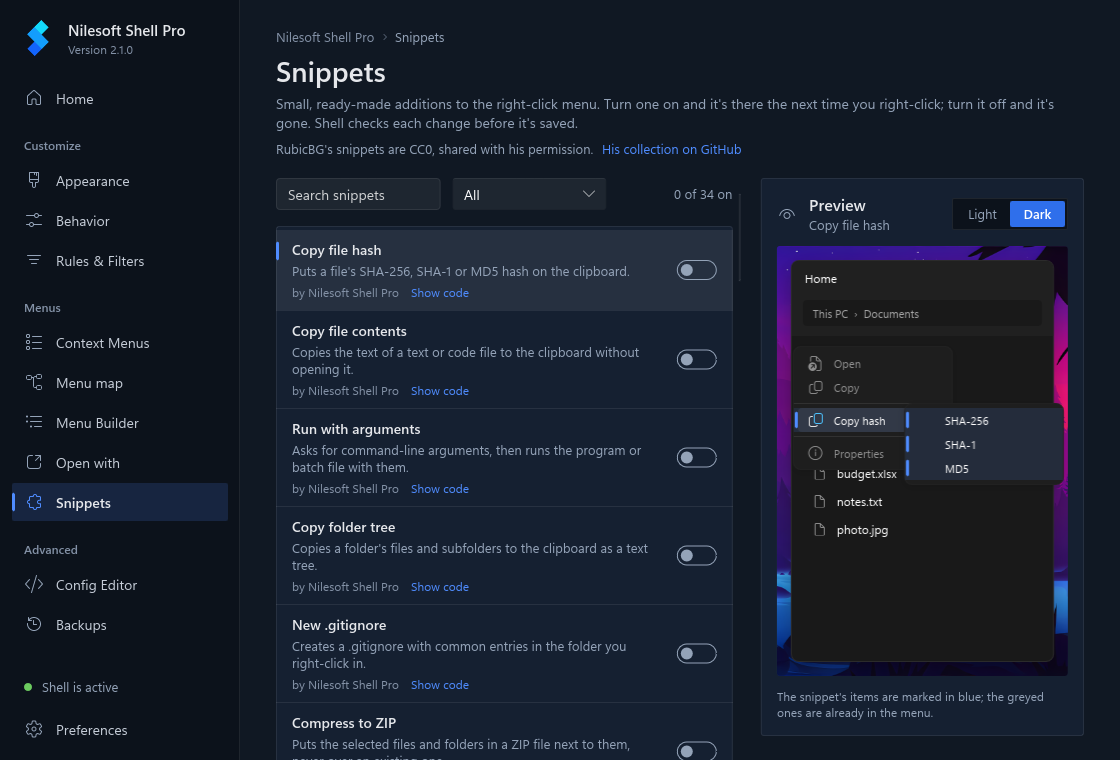Click the Appearance paintbrush icon
The width and height of the screenshot is (1120, 760).
tap(34, 180)
